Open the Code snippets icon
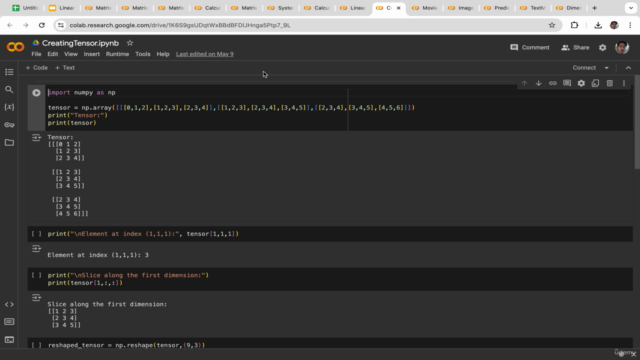640x360 pixels. click(9, 304)
